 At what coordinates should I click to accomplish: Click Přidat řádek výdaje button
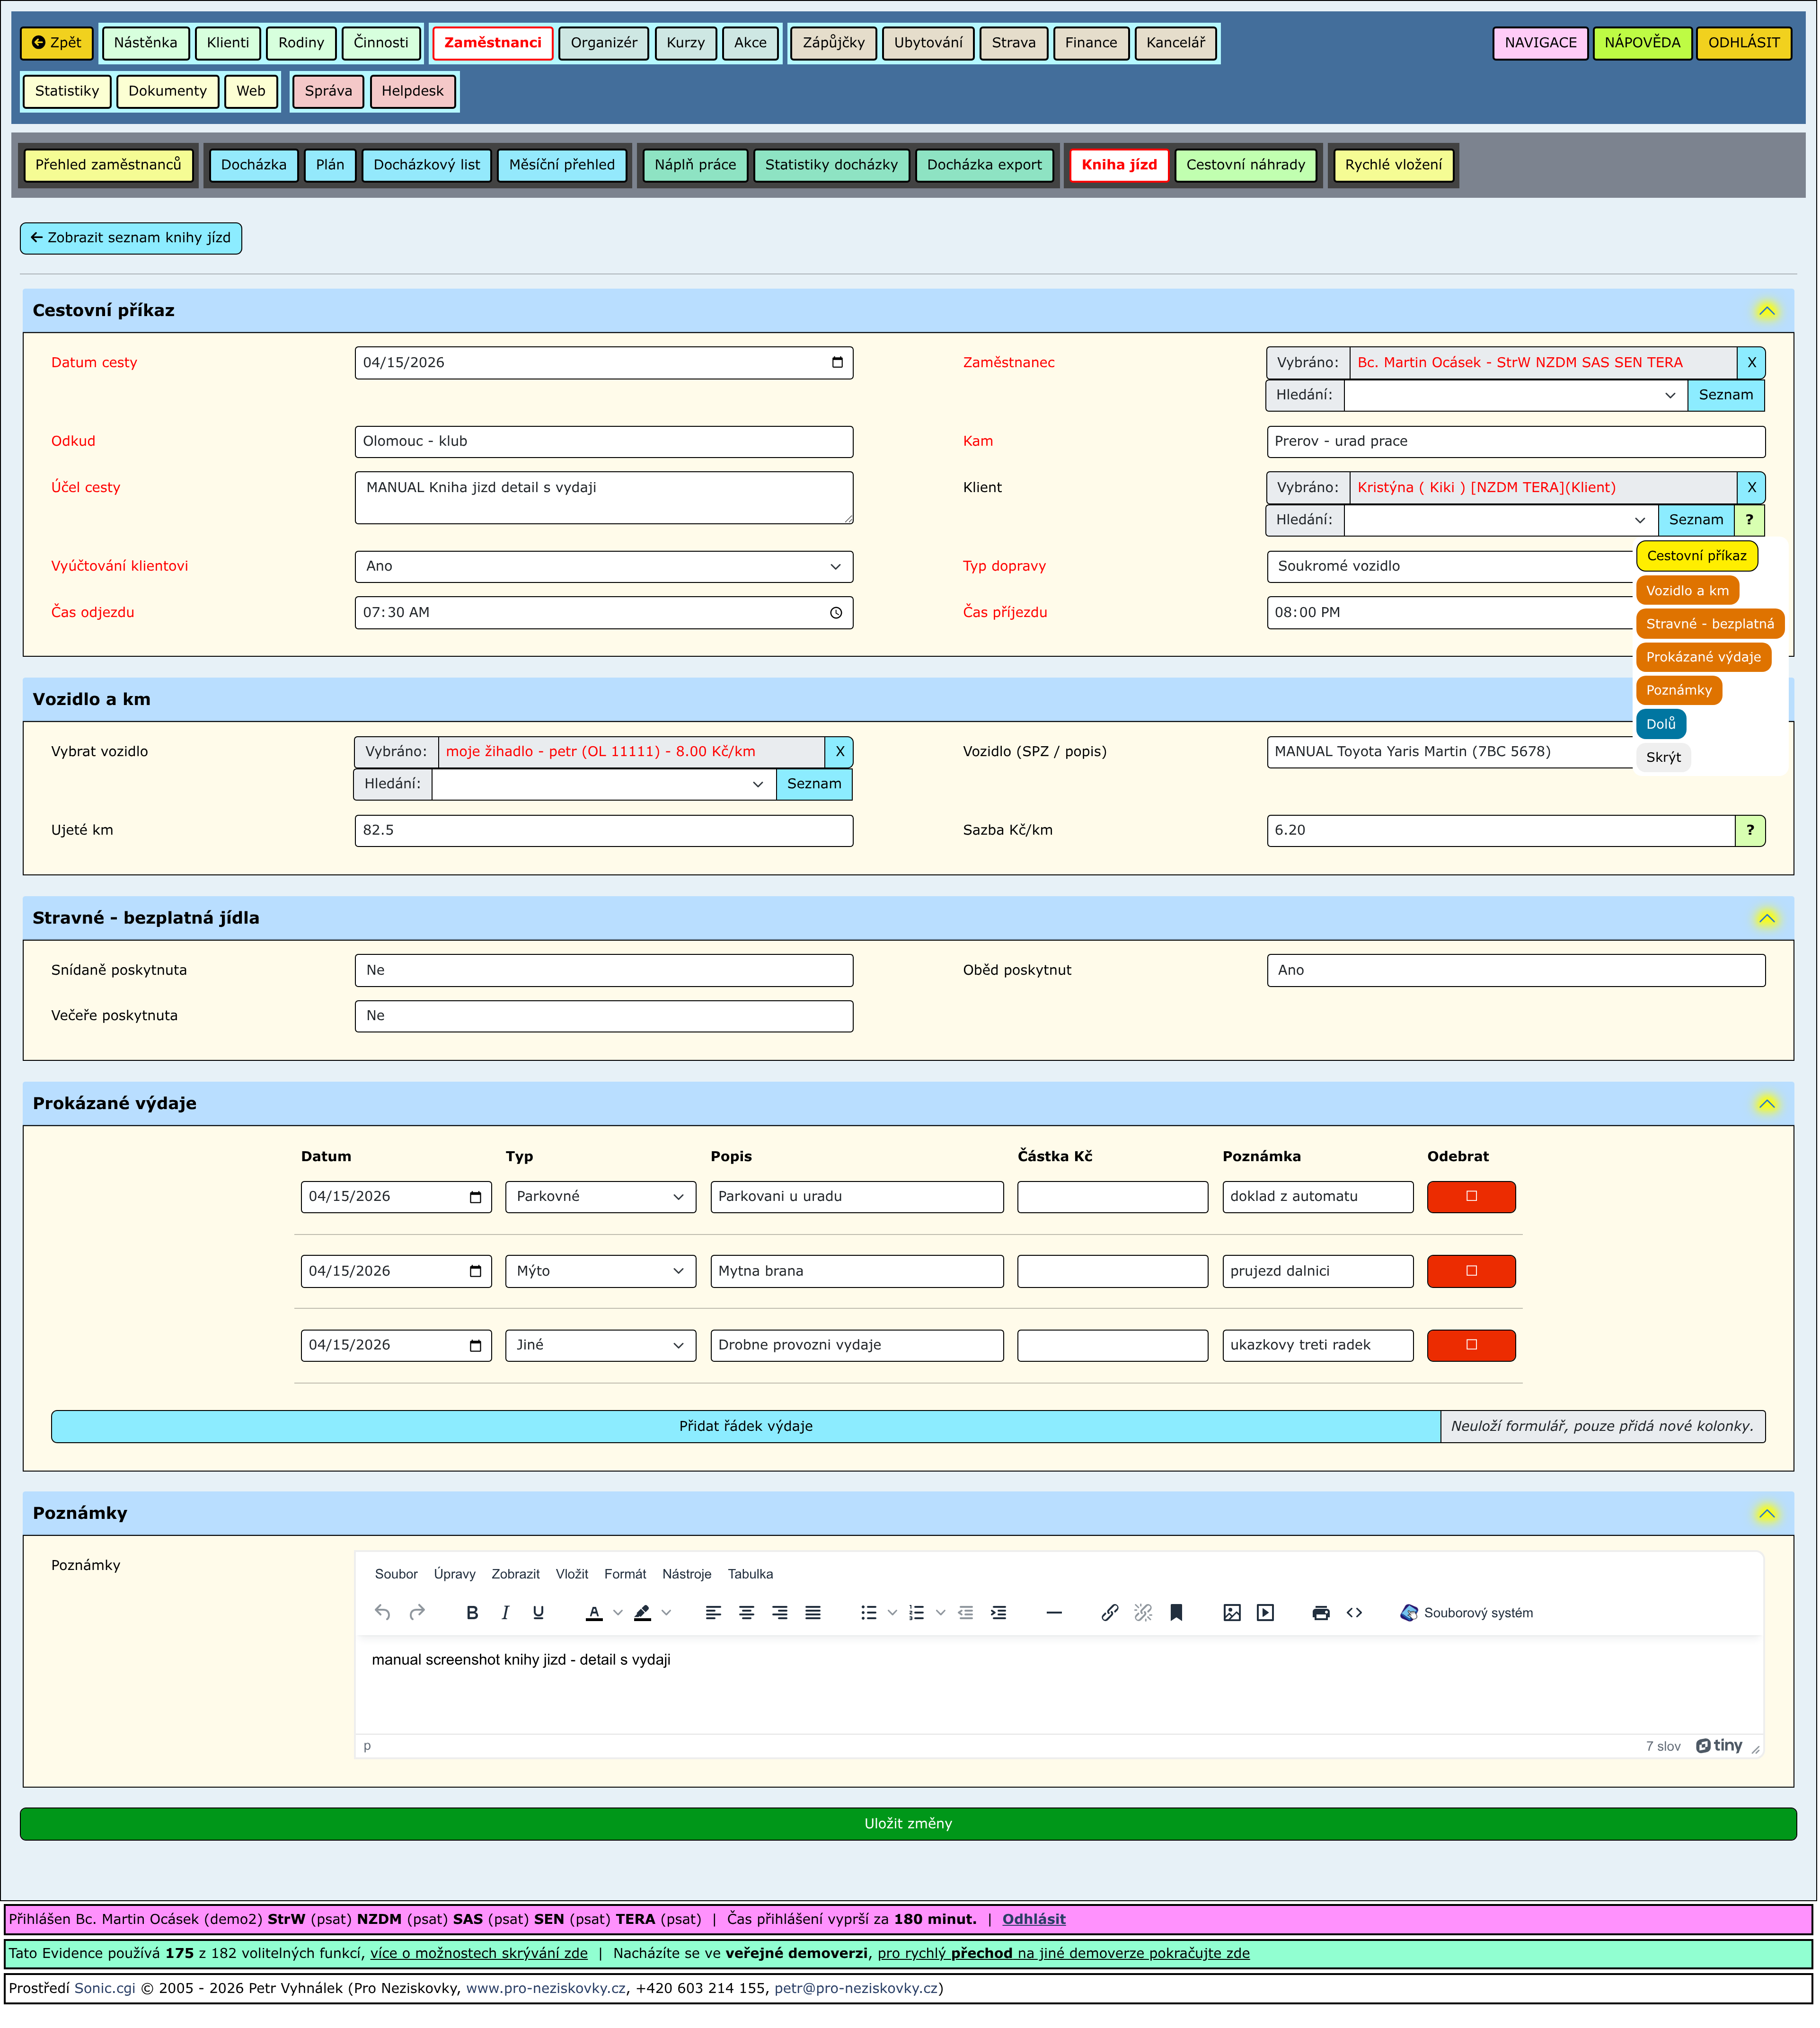click(x=745, y=1427)
